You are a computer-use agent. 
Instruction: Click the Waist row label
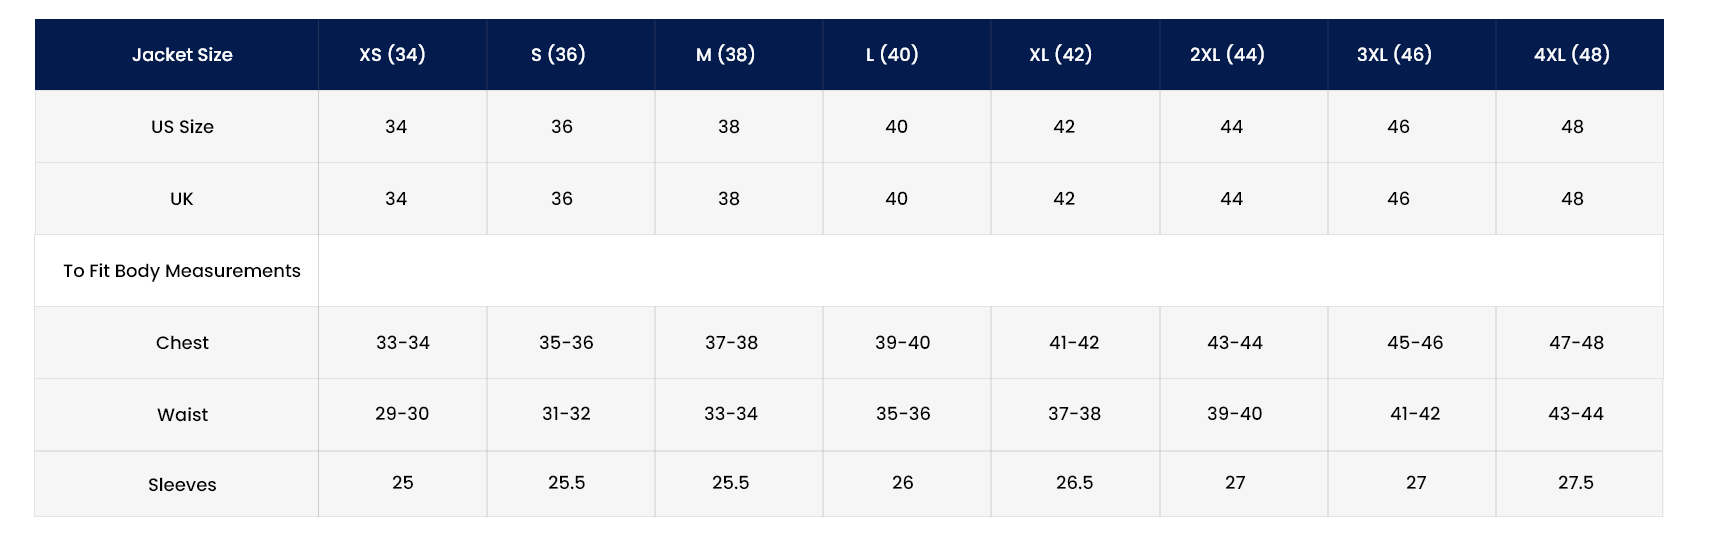coord(182,415)
